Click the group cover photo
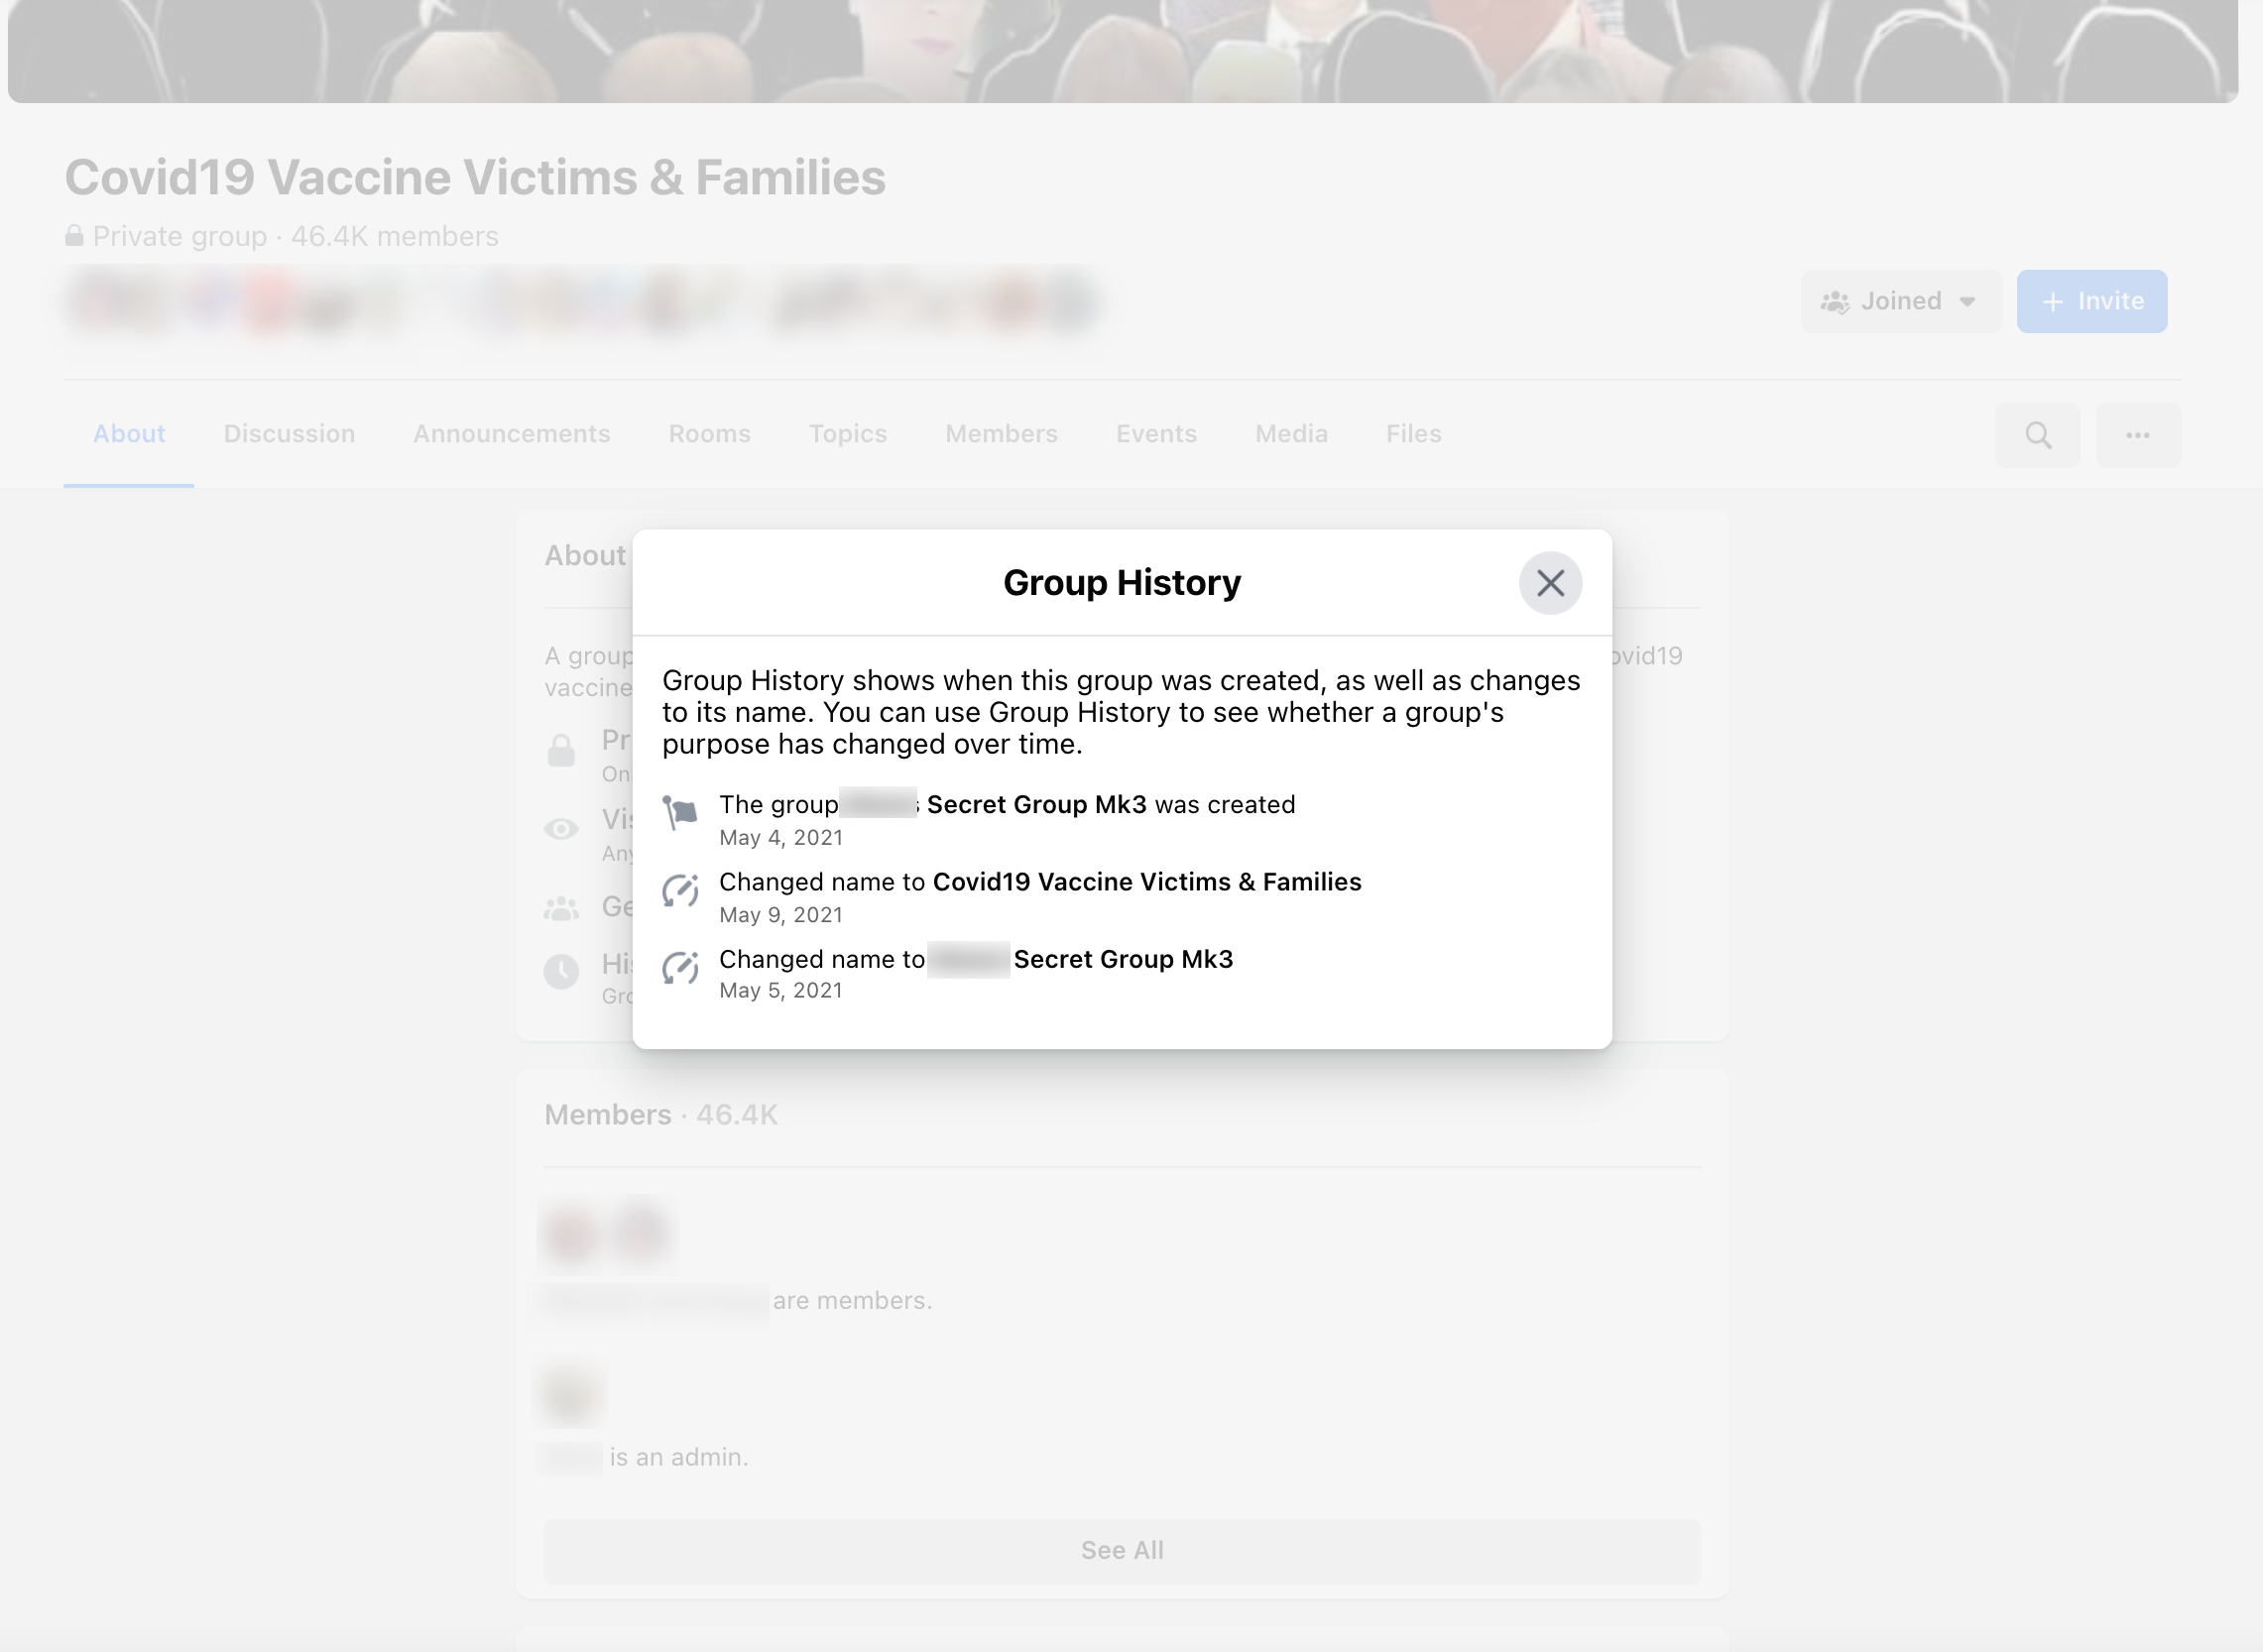This screenshot has width=2263, height=1652. 1121,50
